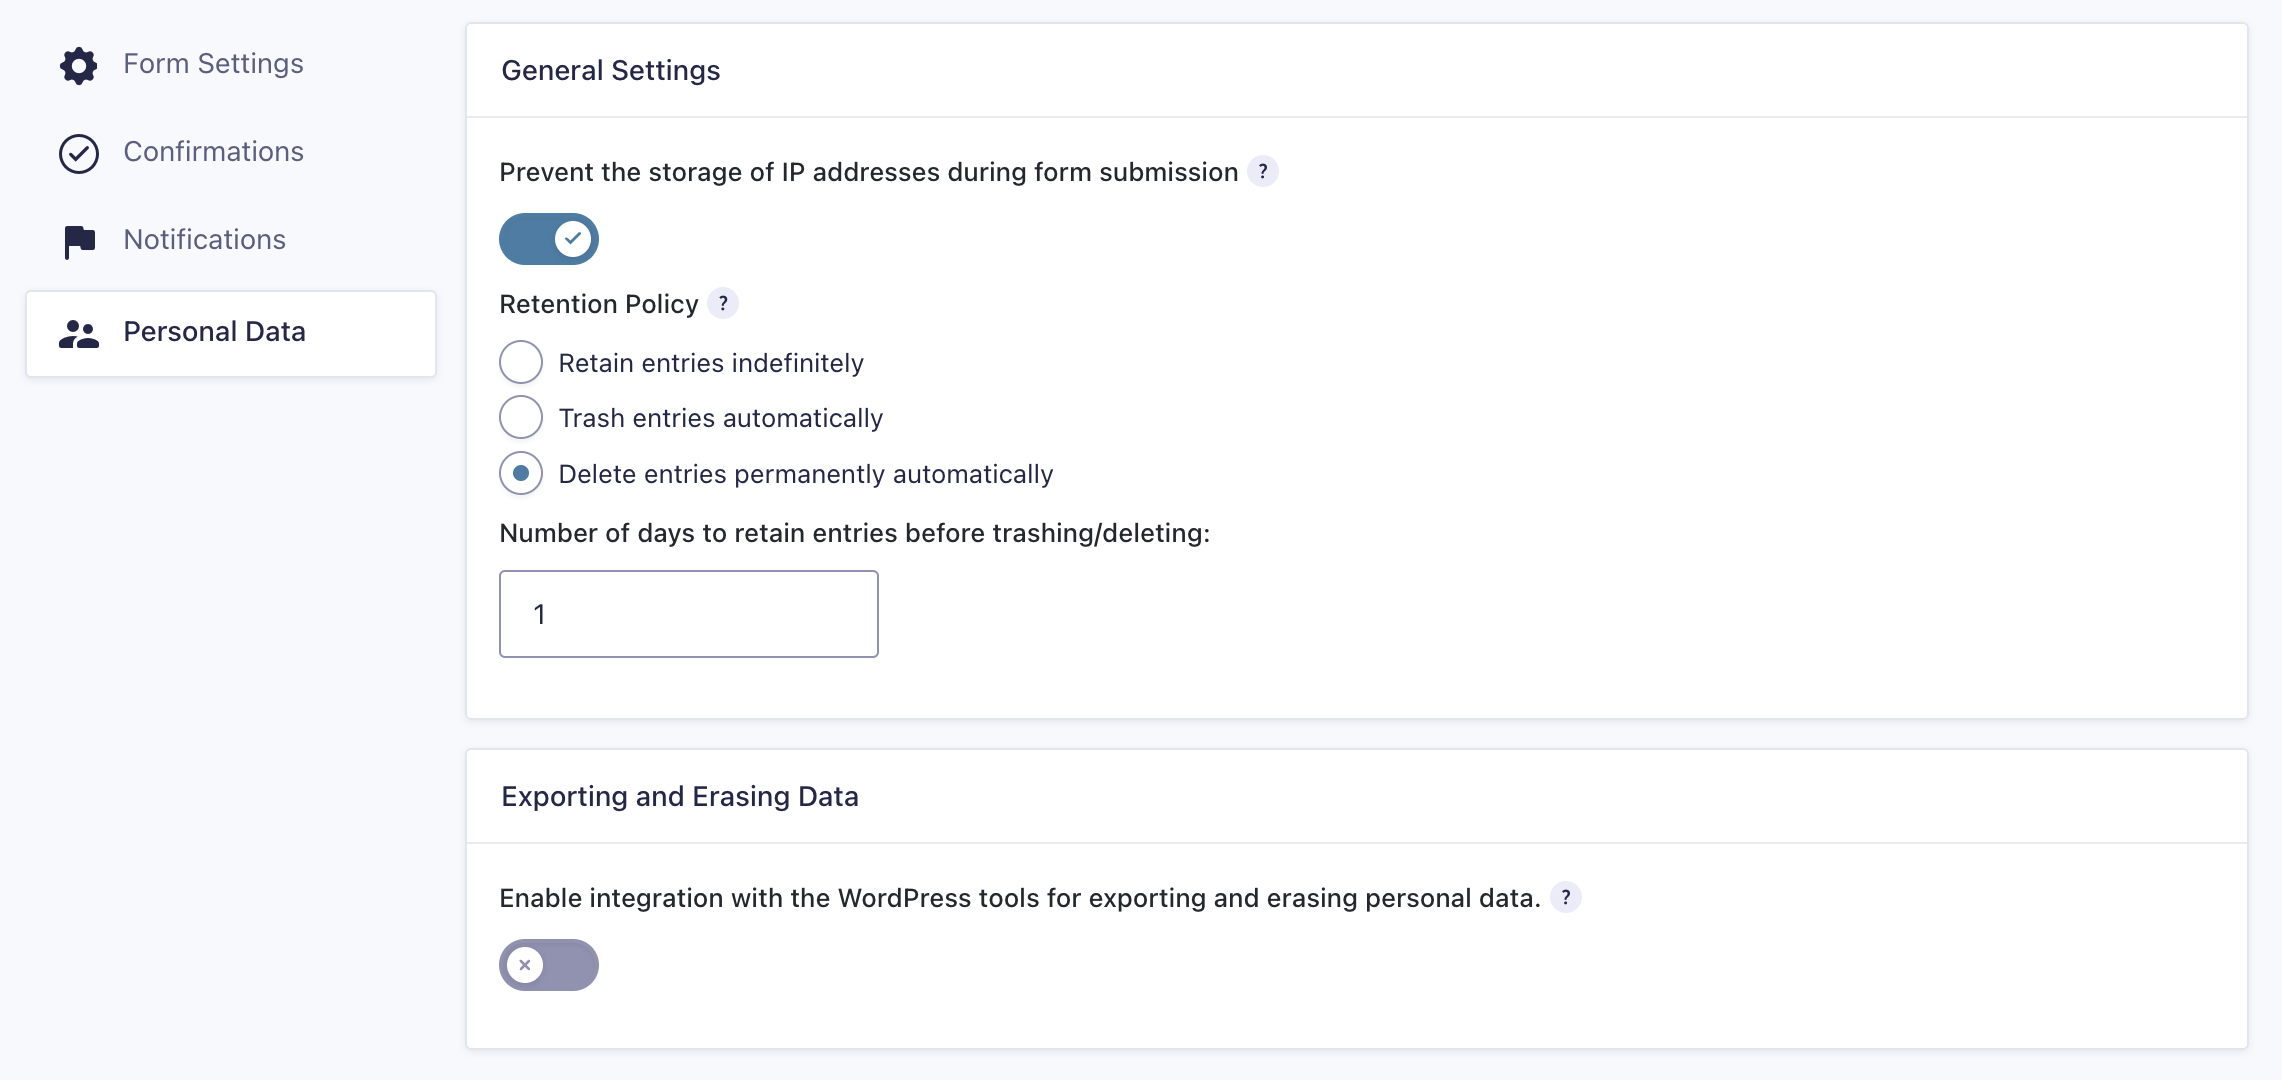
Task: Select Delete entries permanently automatically radio
Action: click(x=521, y=473)
